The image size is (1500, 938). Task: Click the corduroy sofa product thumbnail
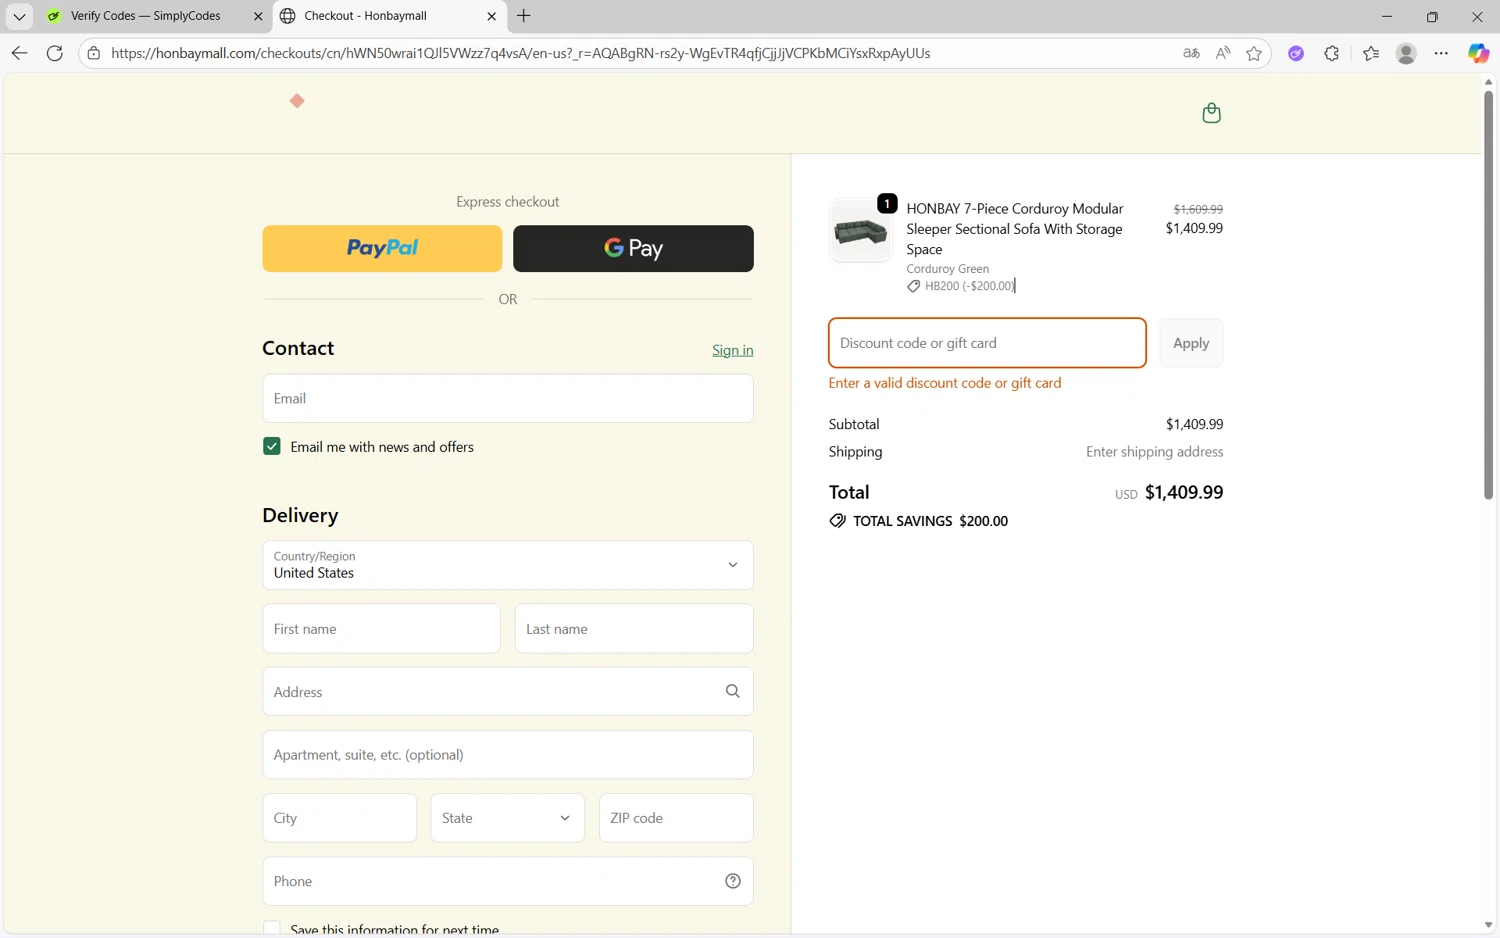click(860, 231)
